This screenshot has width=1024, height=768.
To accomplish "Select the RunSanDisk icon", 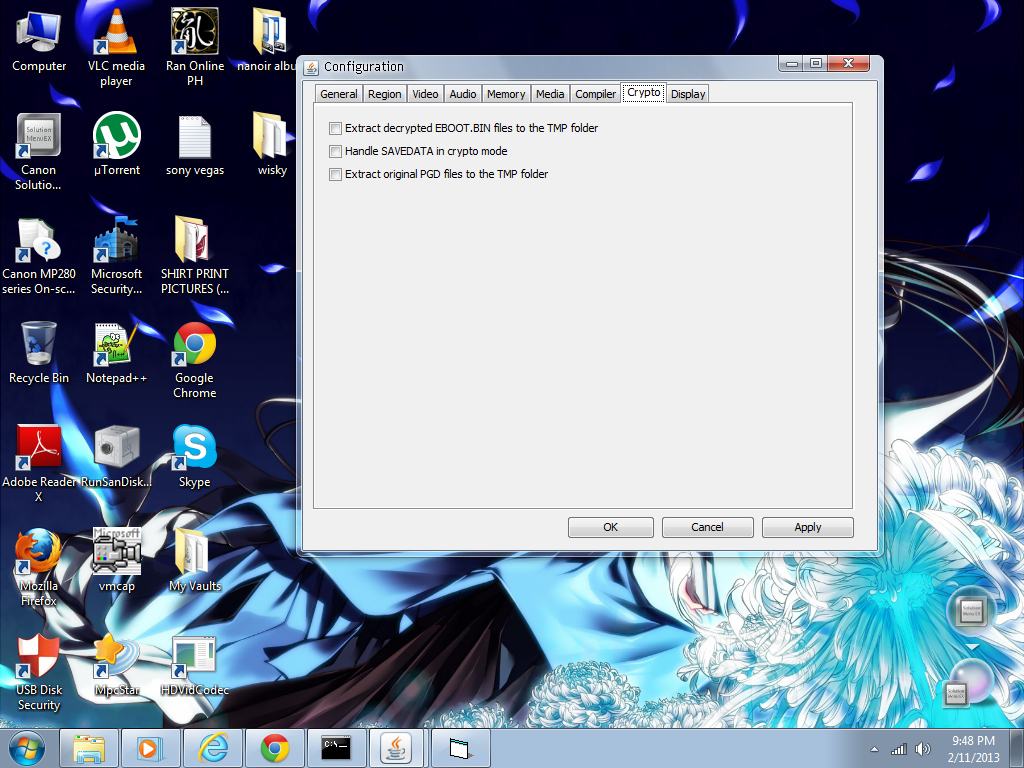I will coord(116,456).
